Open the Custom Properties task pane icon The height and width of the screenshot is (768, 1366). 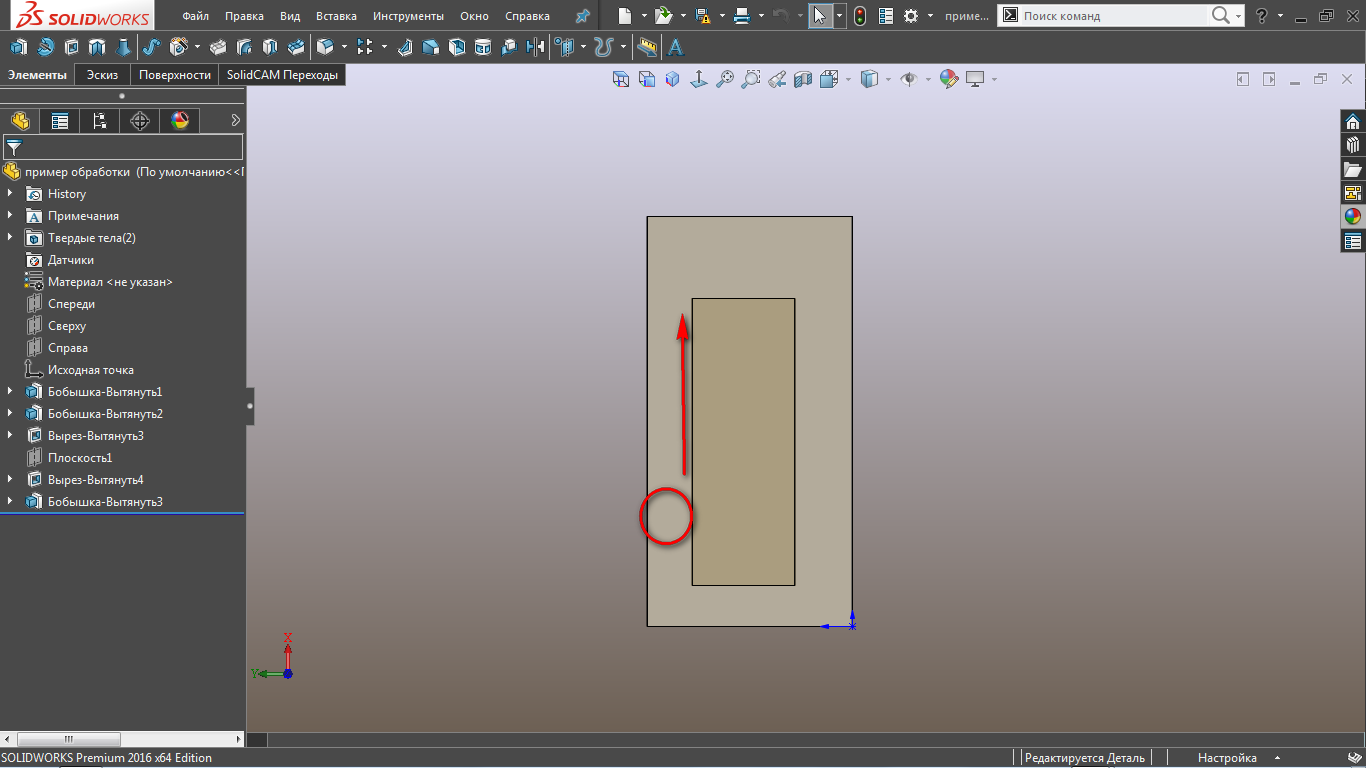[1353, 241]
